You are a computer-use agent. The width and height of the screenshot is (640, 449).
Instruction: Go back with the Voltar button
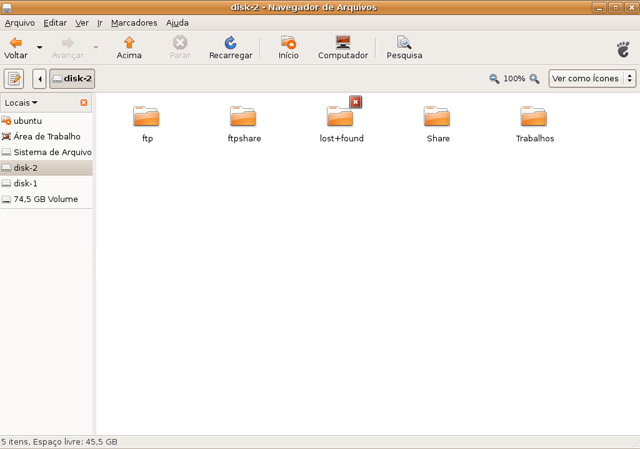[x=16, y=48]
